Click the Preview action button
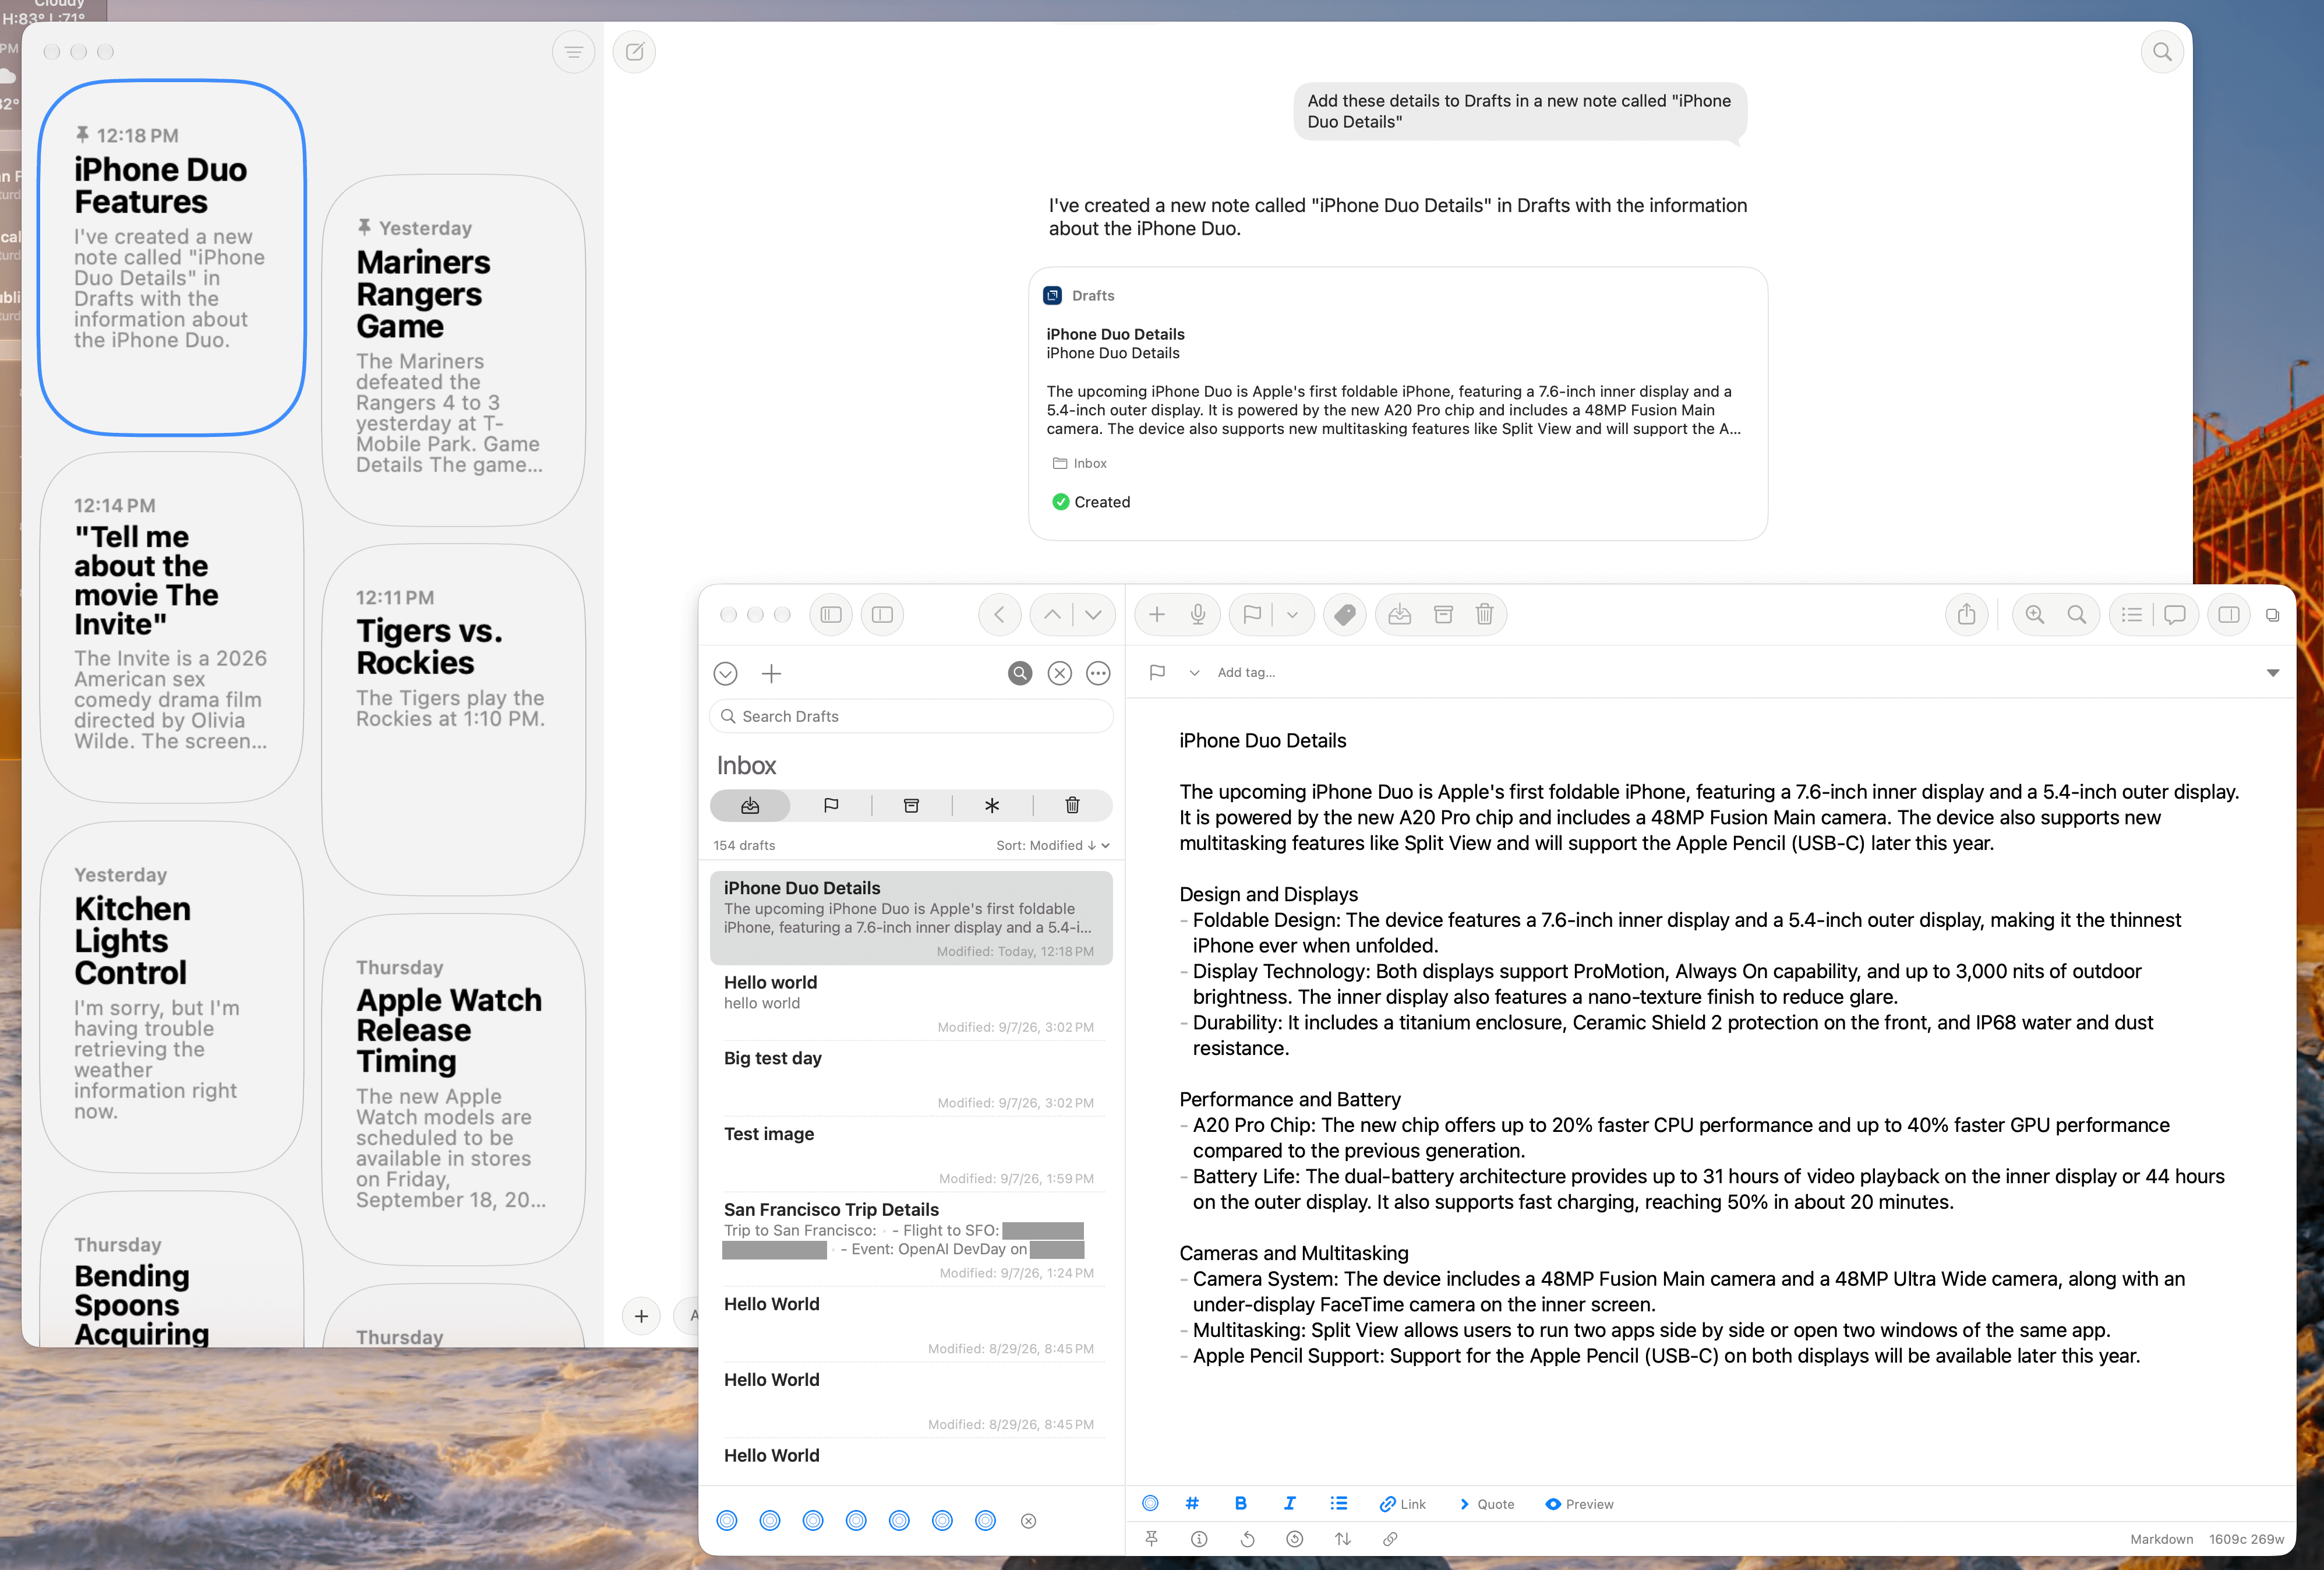The image size is (2324, 1570). tap(1579, 1504)
